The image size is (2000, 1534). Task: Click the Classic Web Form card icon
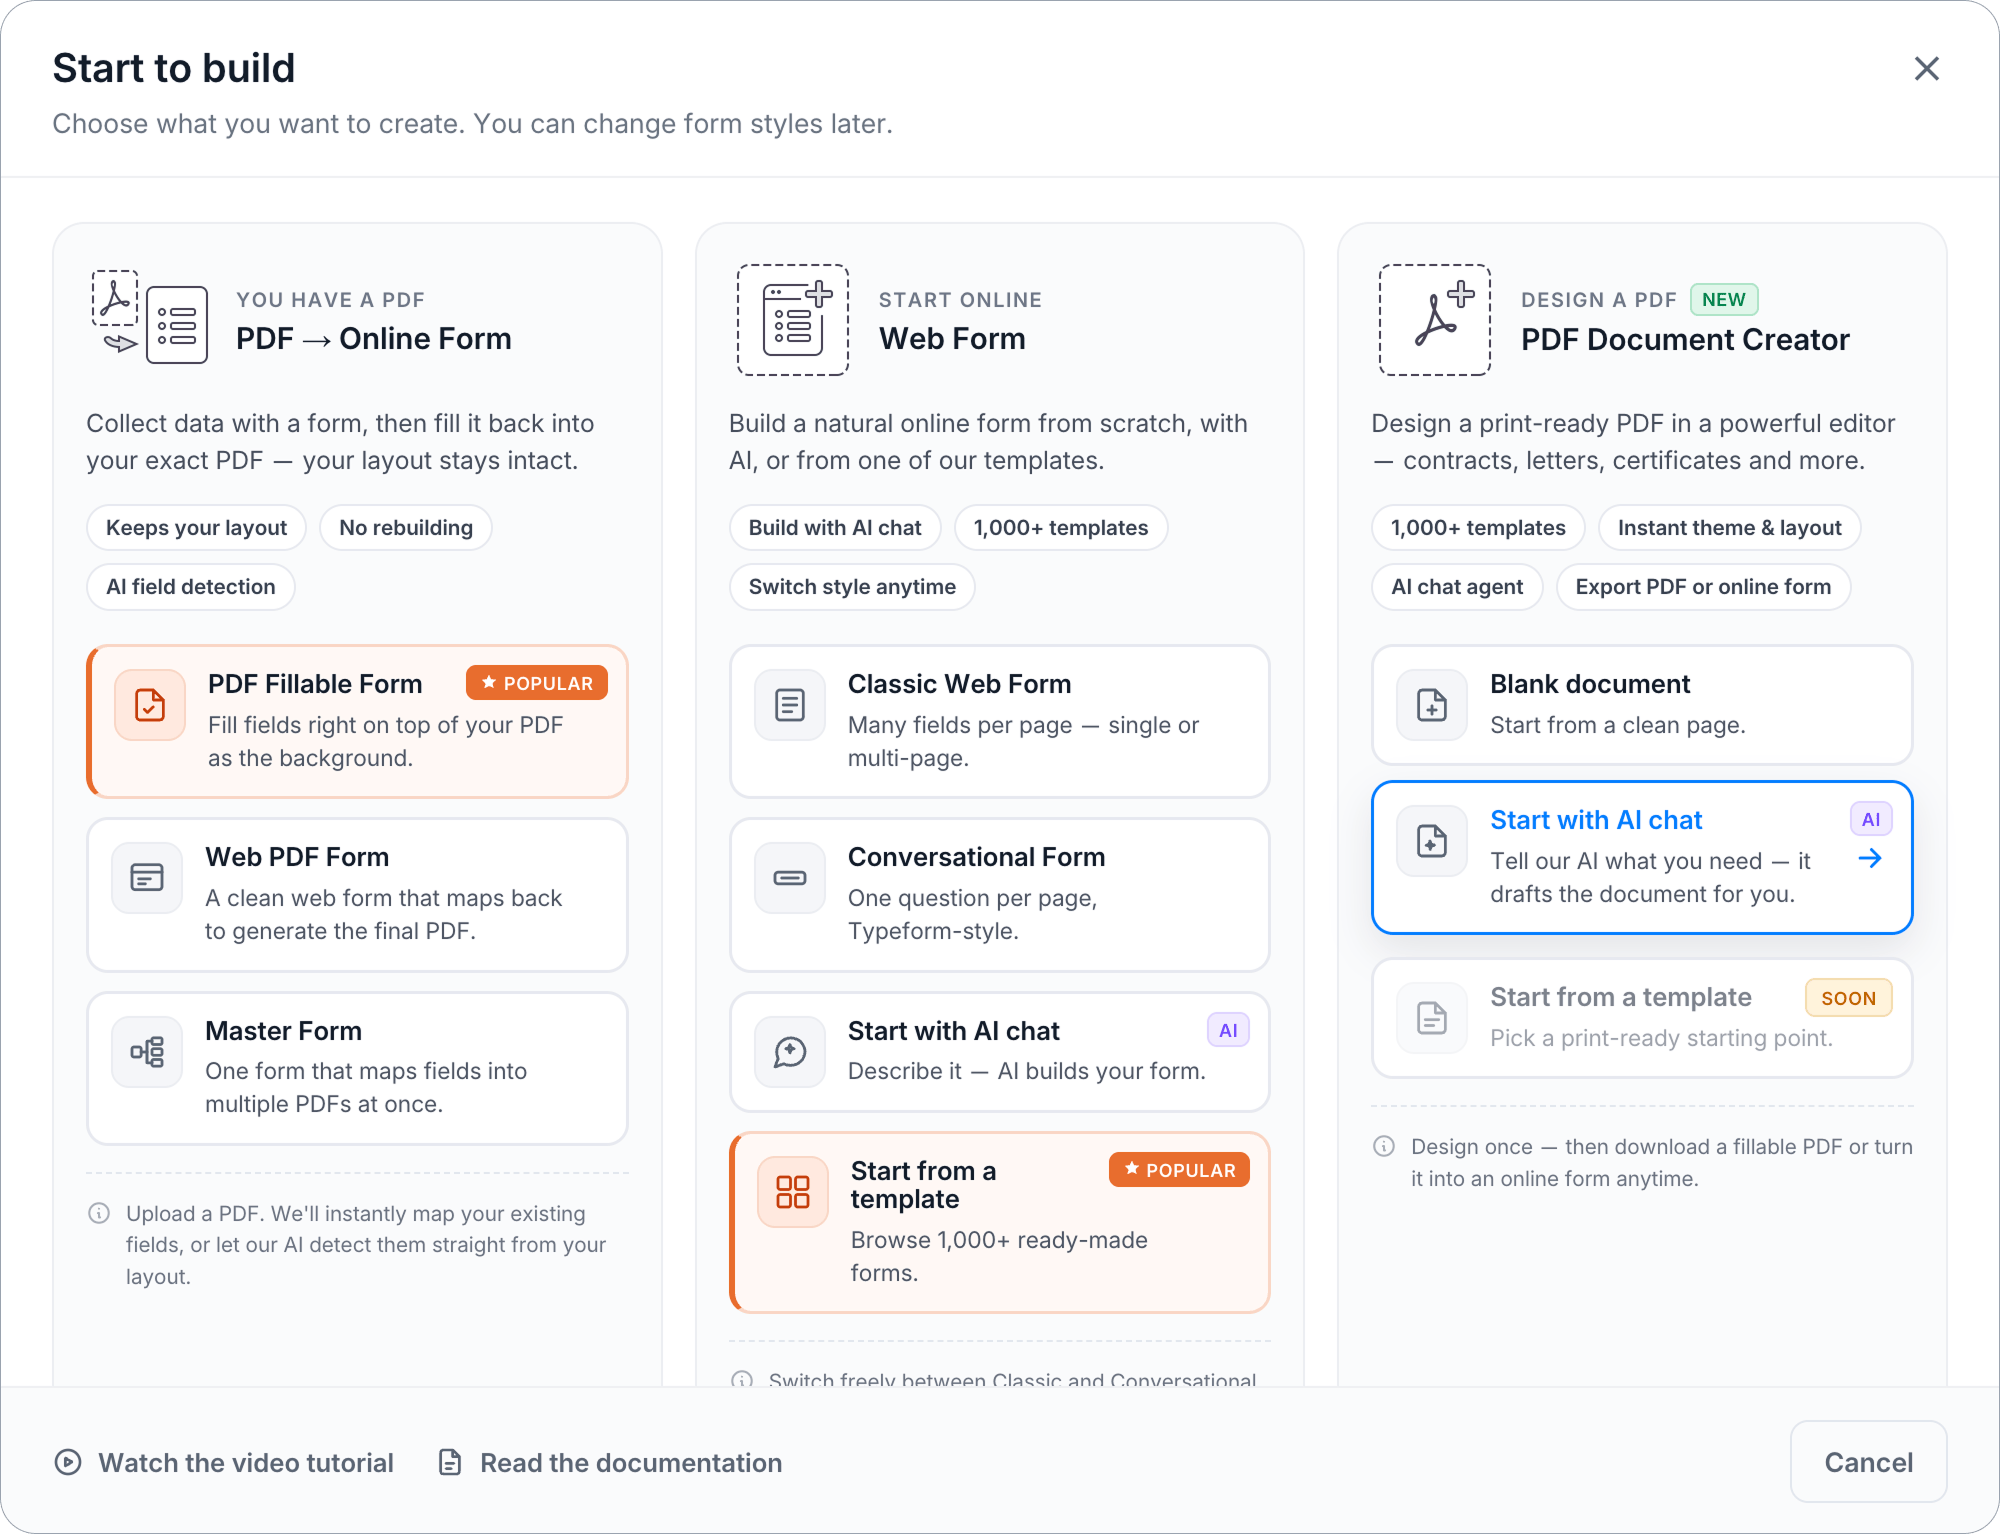coord(790,705)
